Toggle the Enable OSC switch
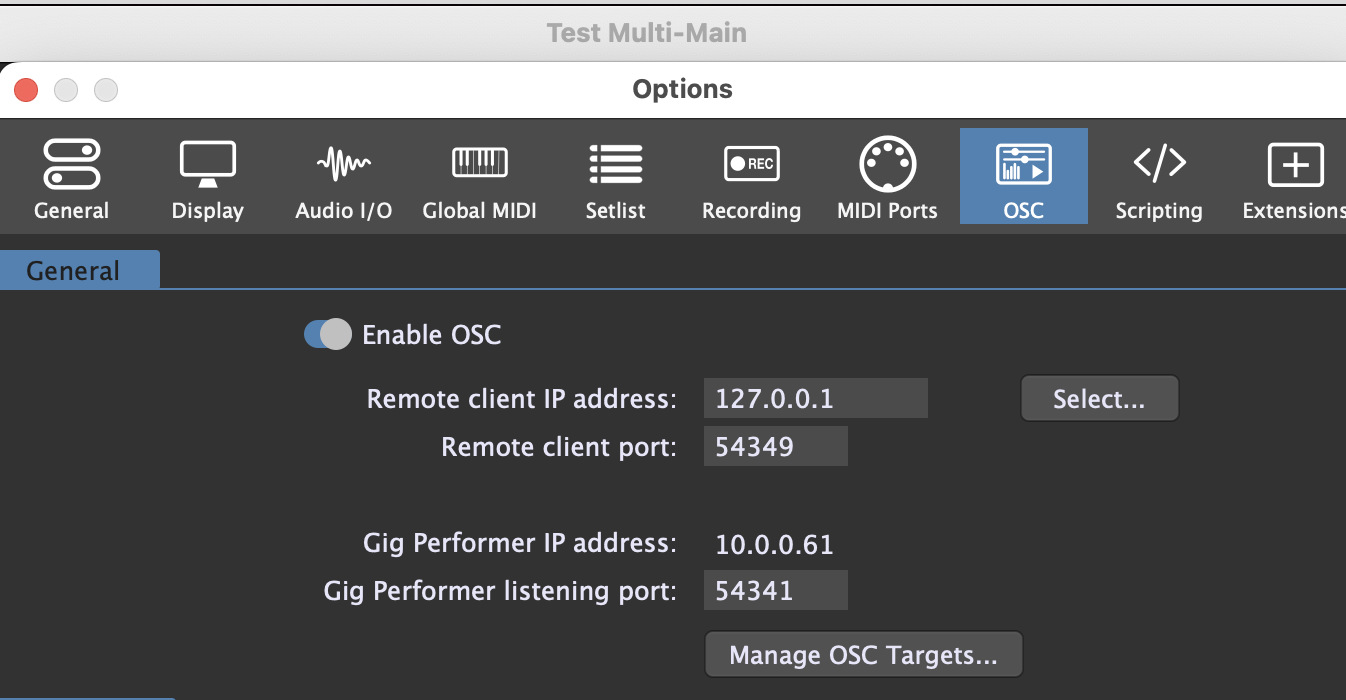This screenshot has height=700, width=1346. tap(328, 335)
